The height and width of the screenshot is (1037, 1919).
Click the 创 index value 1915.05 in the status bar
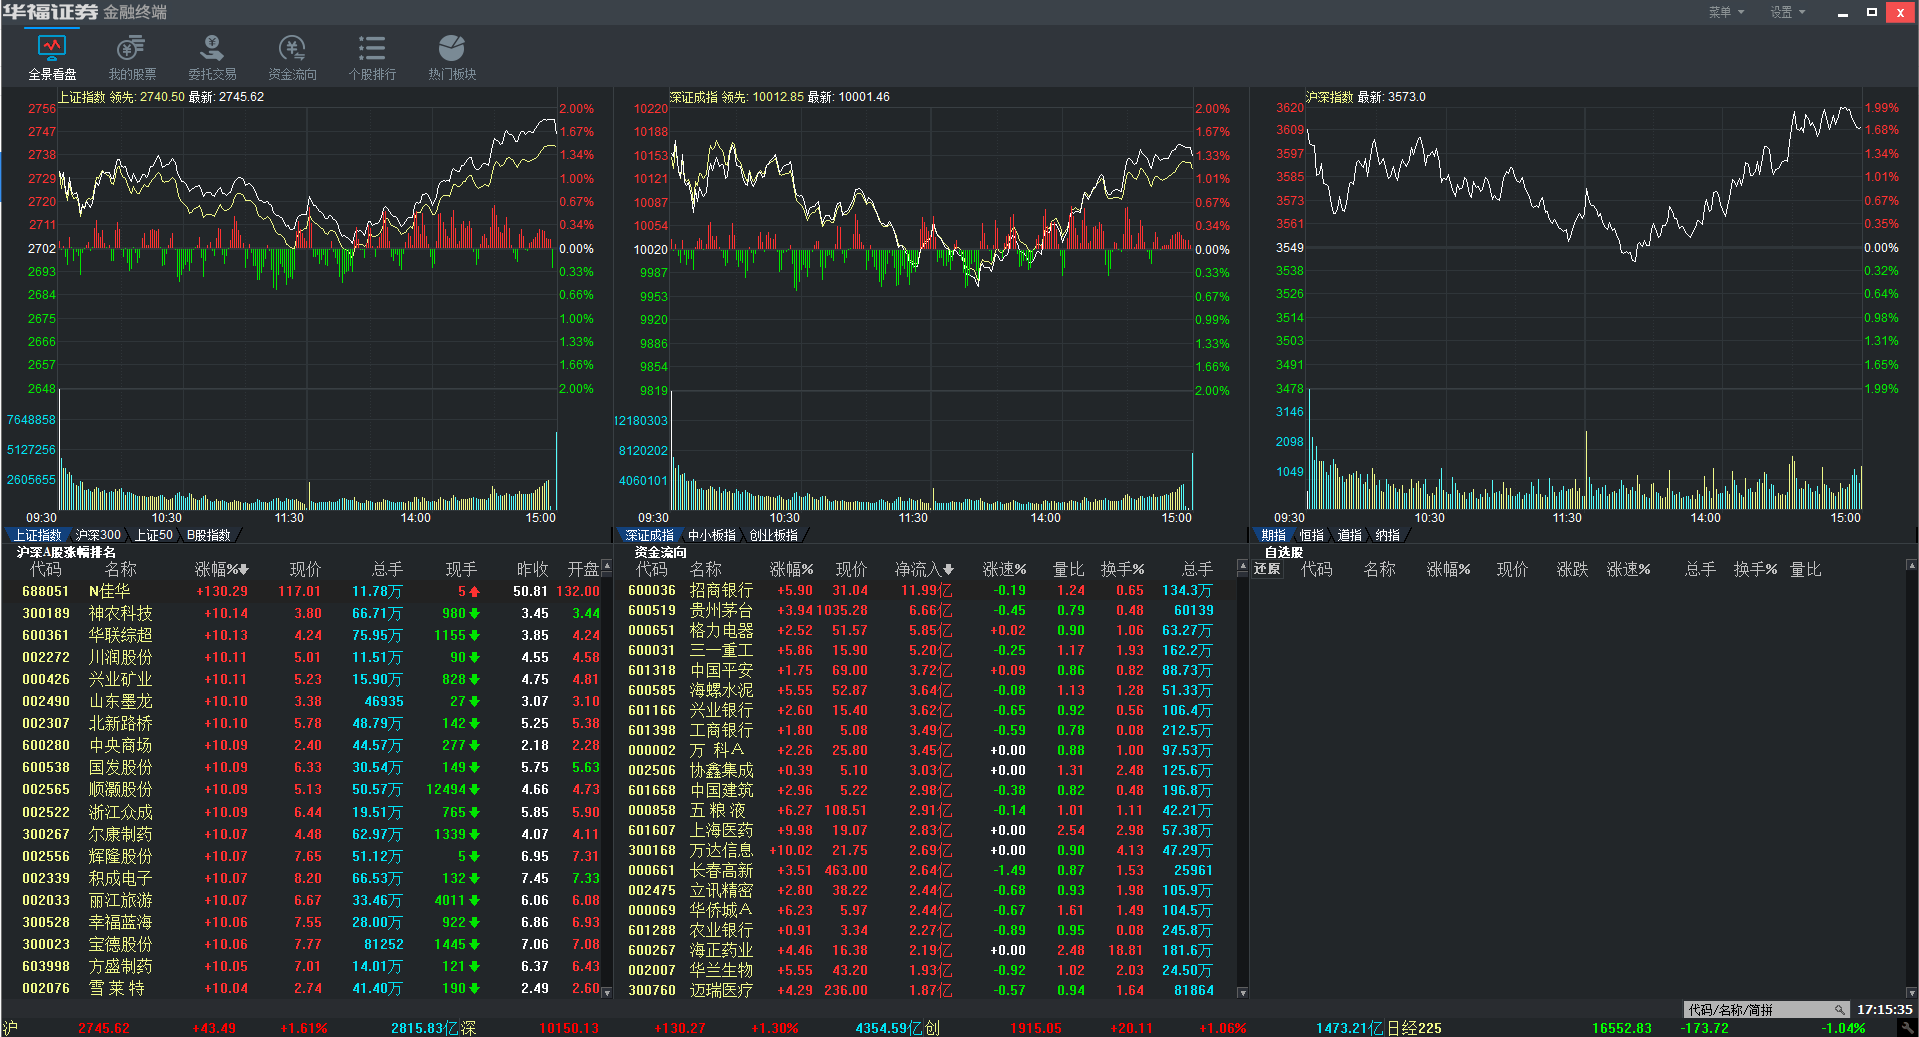click(1035, 1028)
